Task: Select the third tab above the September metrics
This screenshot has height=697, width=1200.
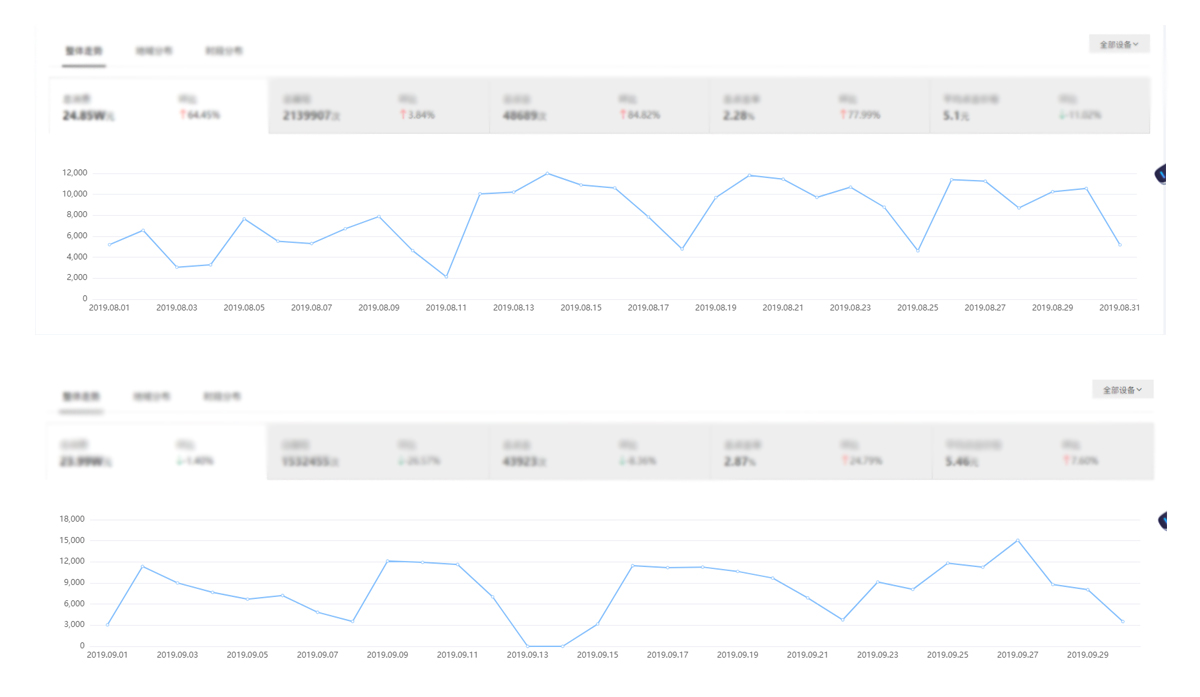Action: (x=222, y=397)
